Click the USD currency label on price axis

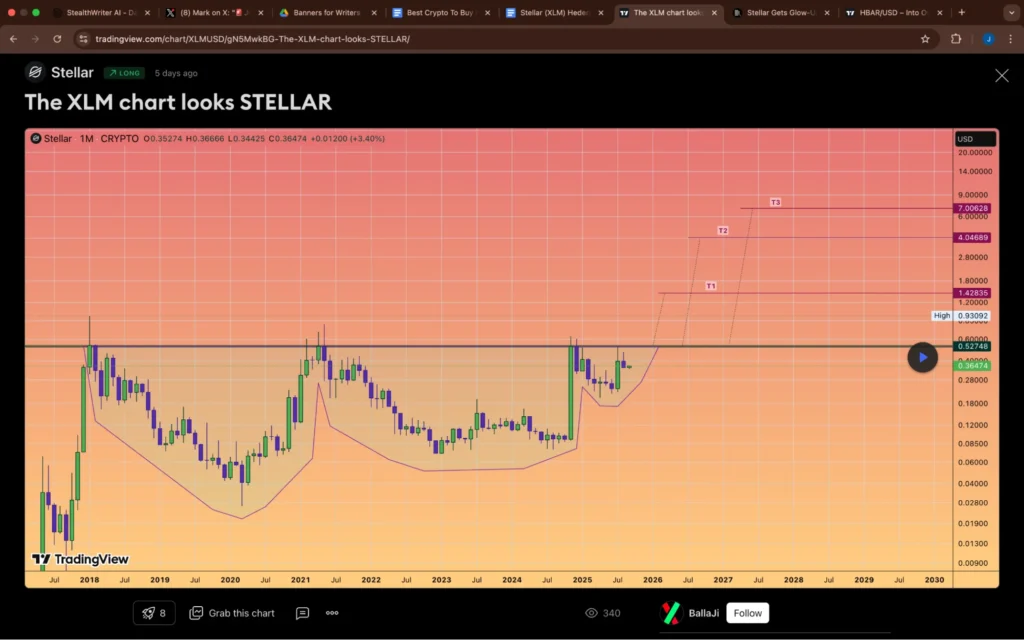coord(975,138)
